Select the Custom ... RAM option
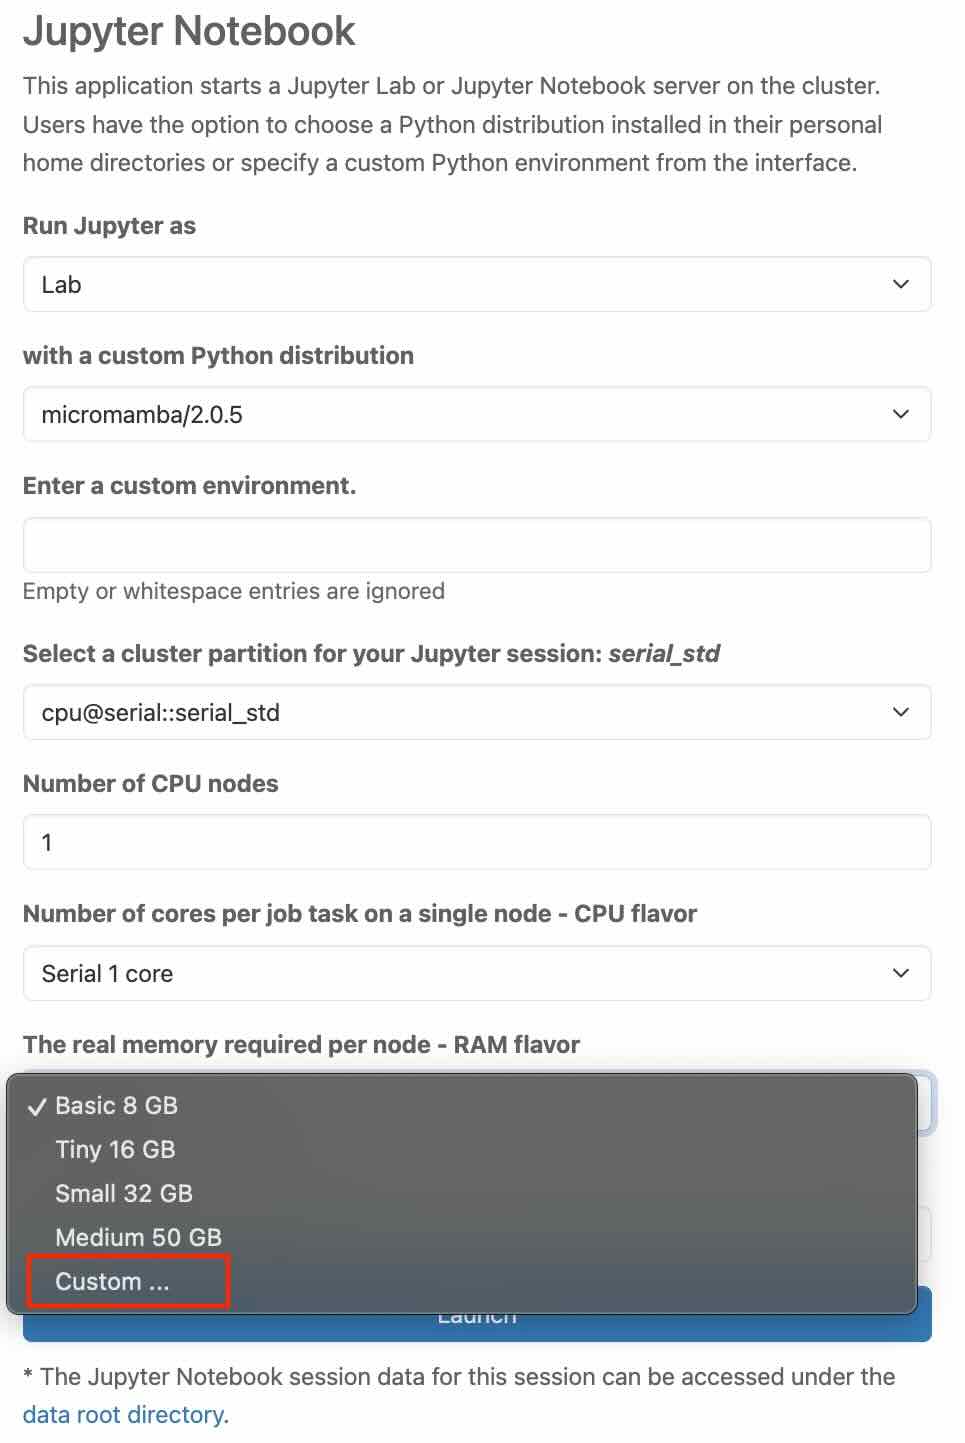 click(x=112, y=1282)
